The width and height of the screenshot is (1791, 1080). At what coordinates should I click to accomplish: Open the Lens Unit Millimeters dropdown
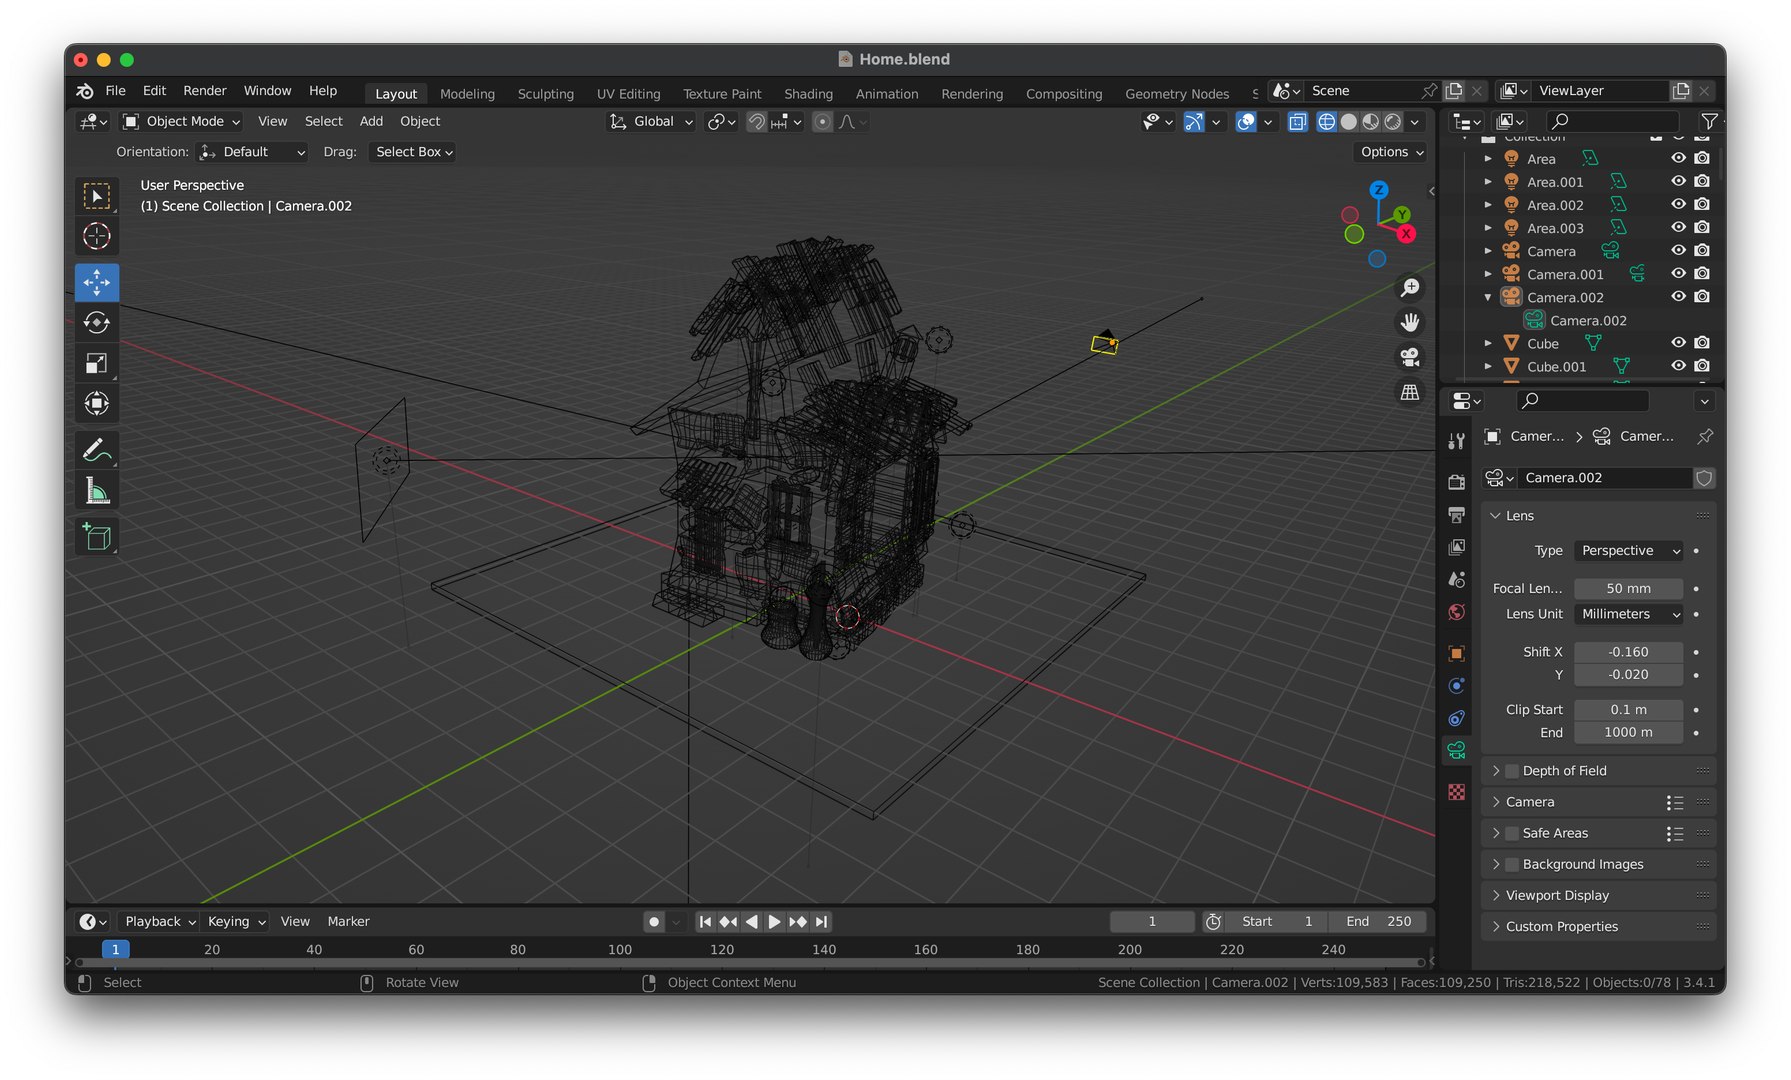click(x=1629, y=614)
